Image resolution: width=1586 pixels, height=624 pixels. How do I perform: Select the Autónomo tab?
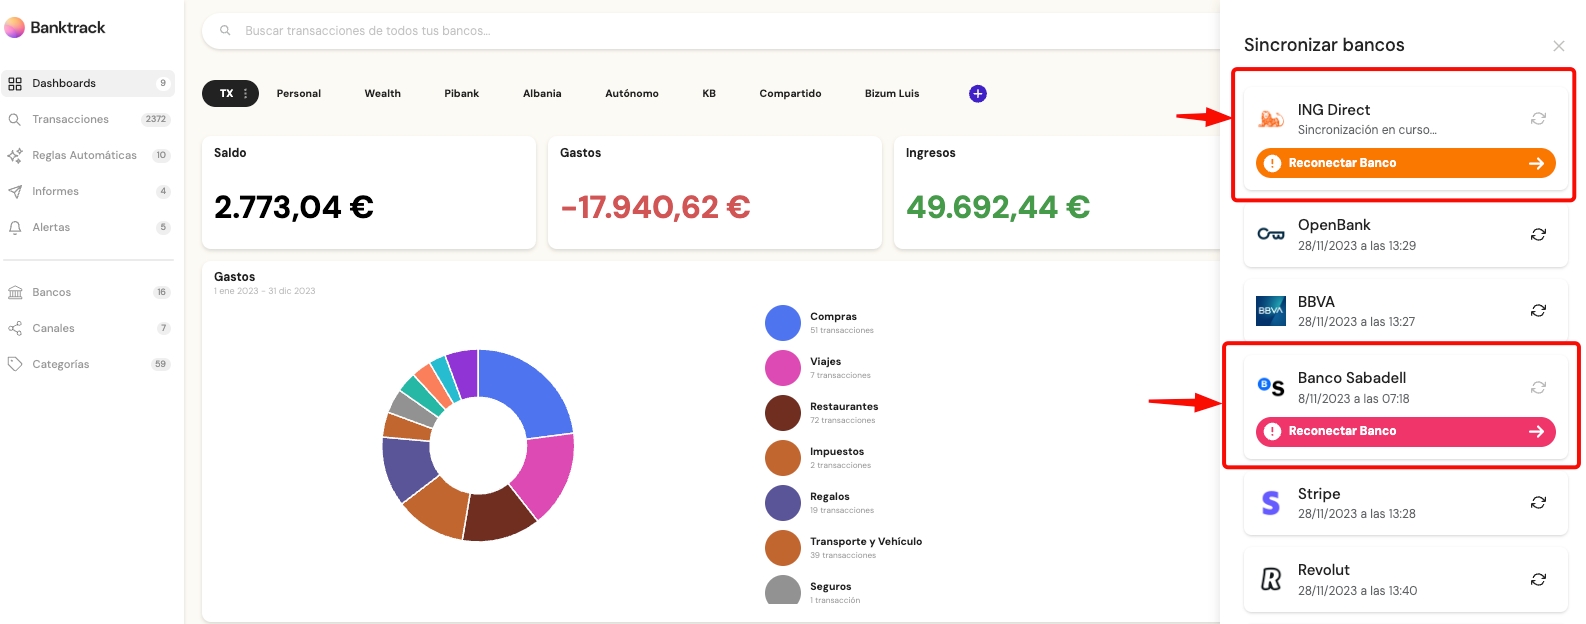point(631,94)
